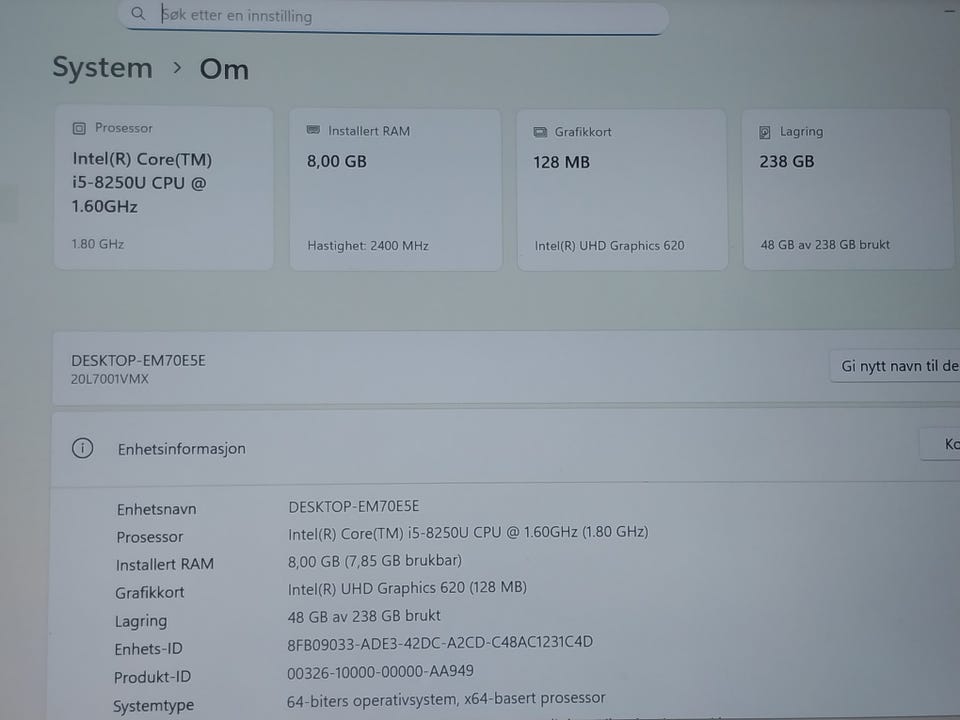Click the copy button beside Enhetsinformasjon

point(940,444)
